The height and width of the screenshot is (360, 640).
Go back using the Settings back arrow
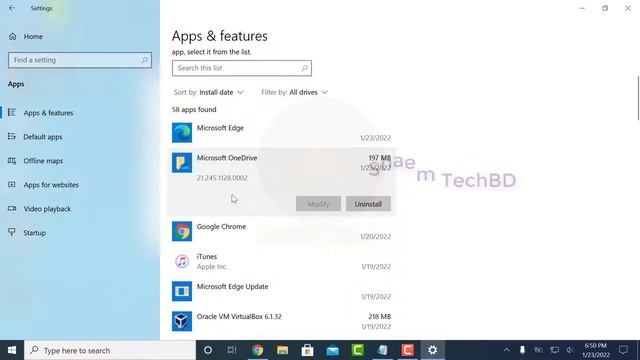pyautogui.click(x=12, y=8)
